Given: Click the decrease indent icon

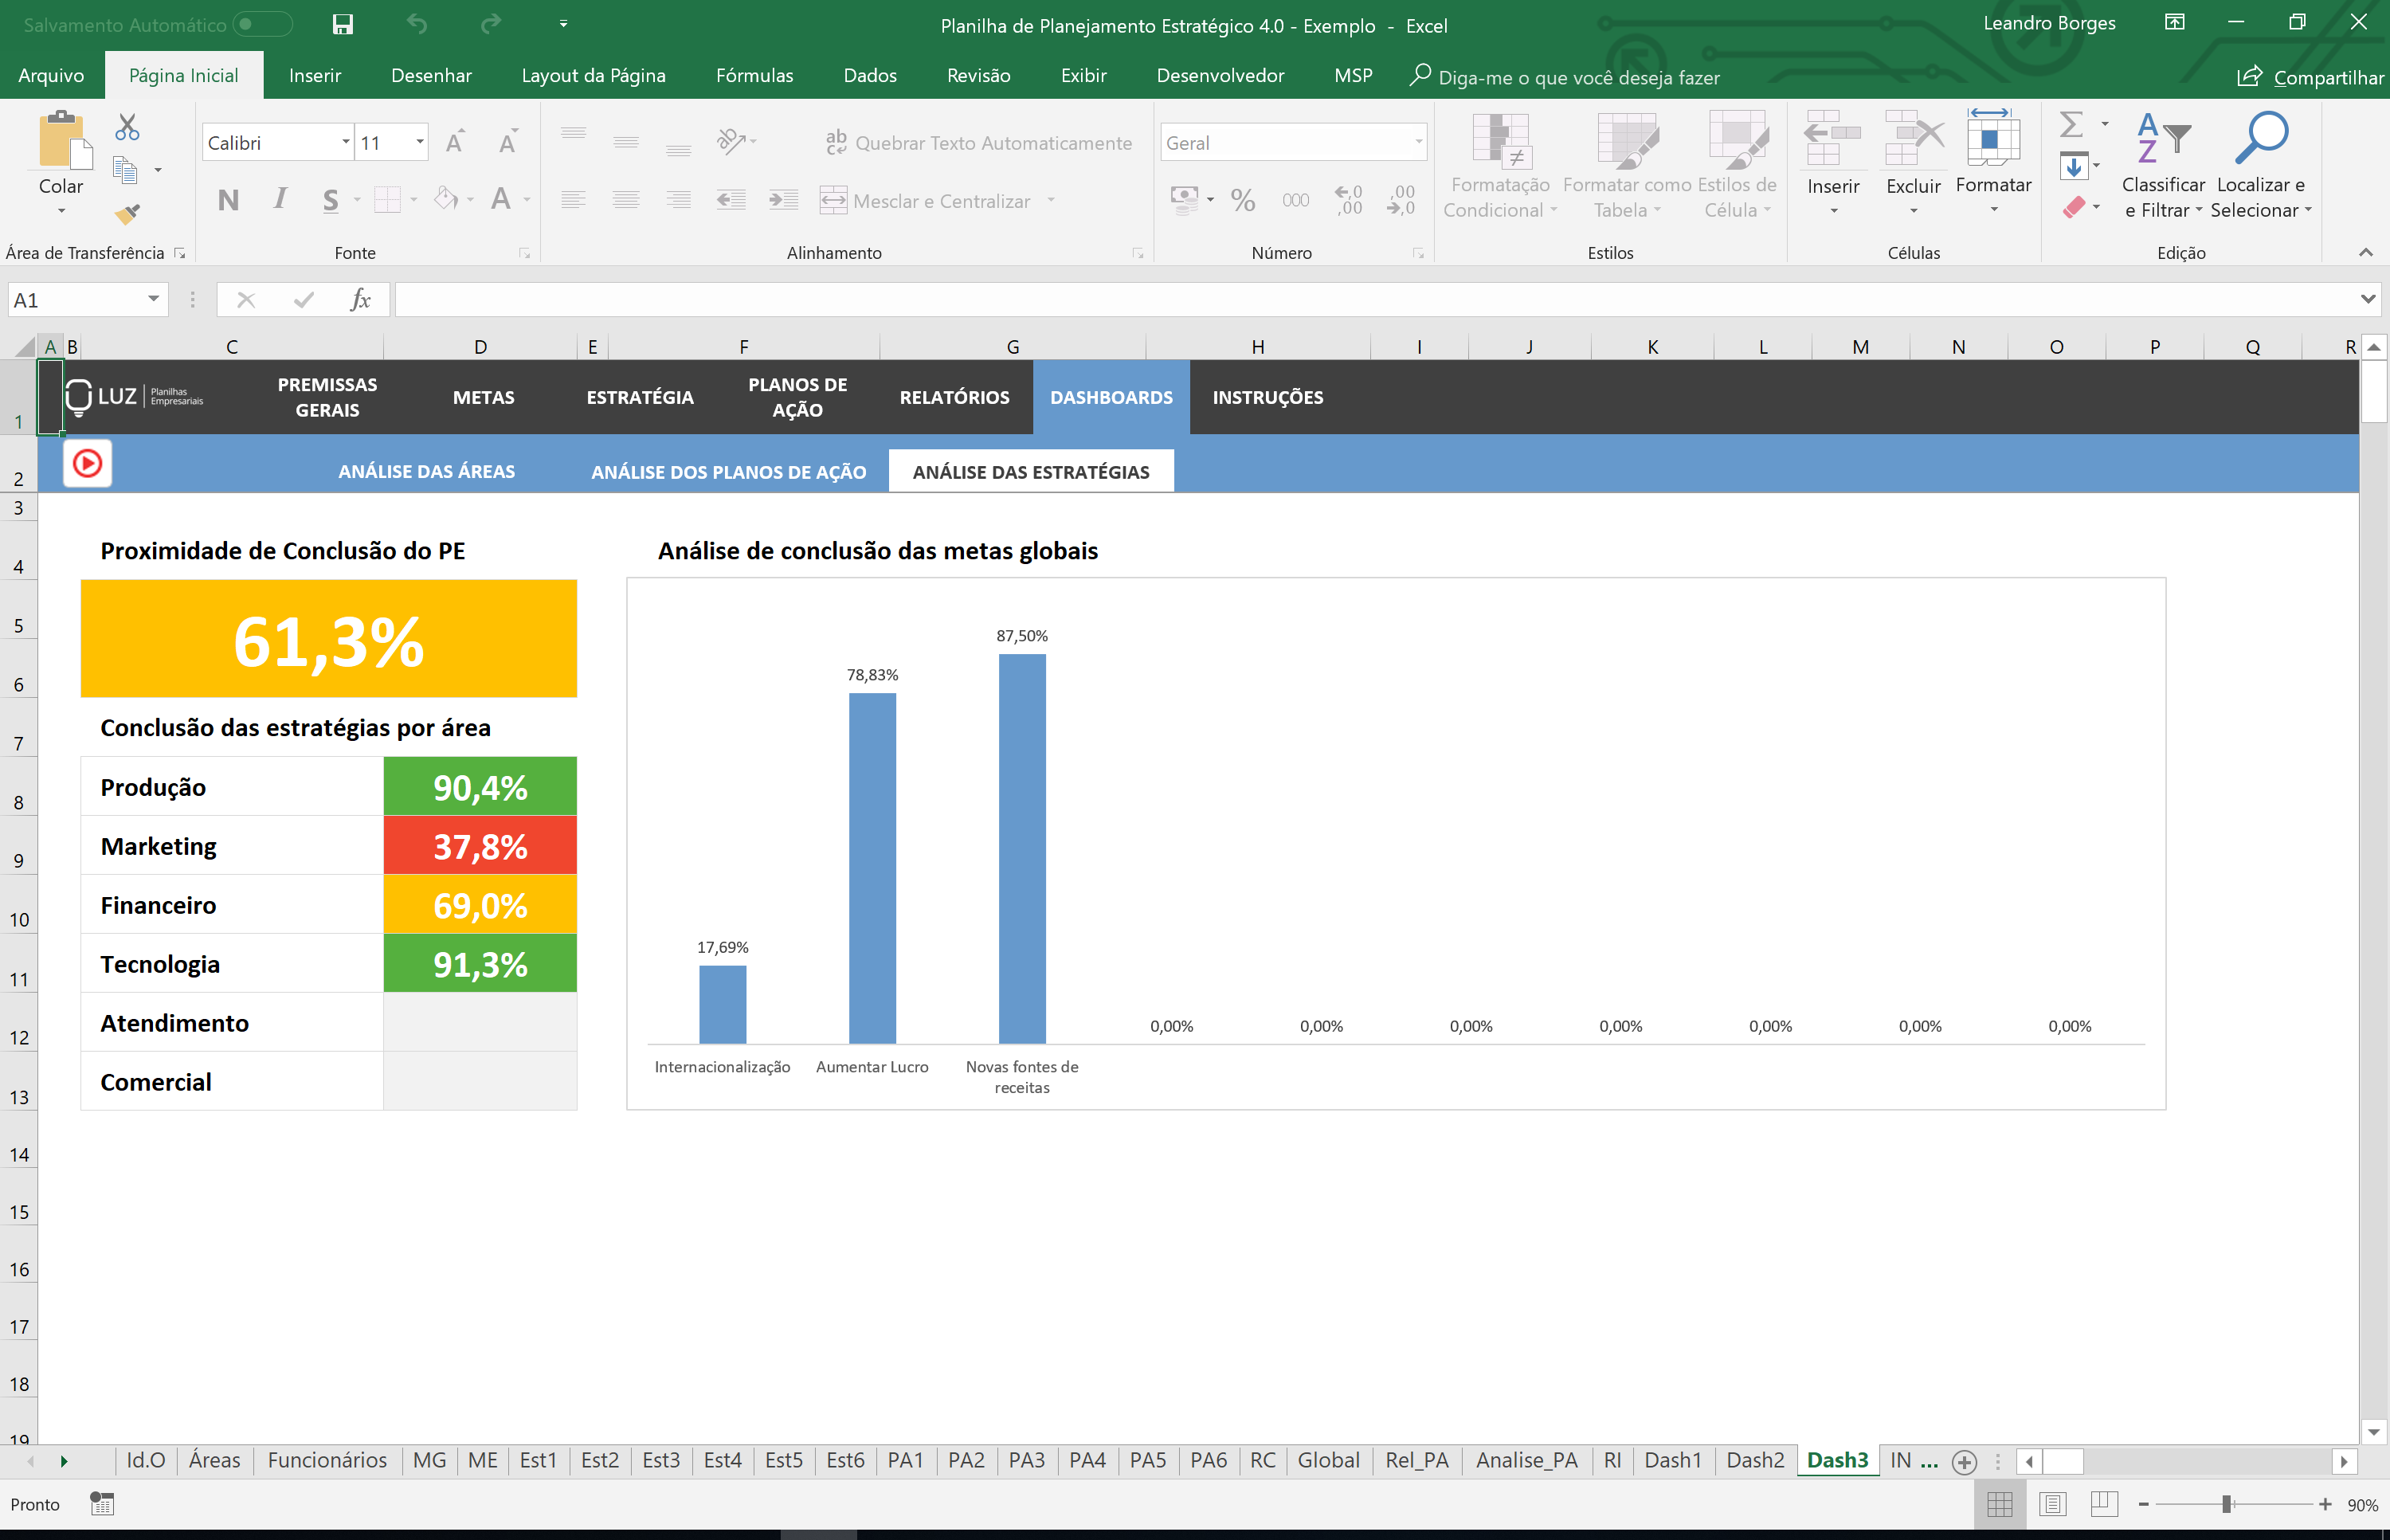Looking at the screenshot, I should pos(731,200).
